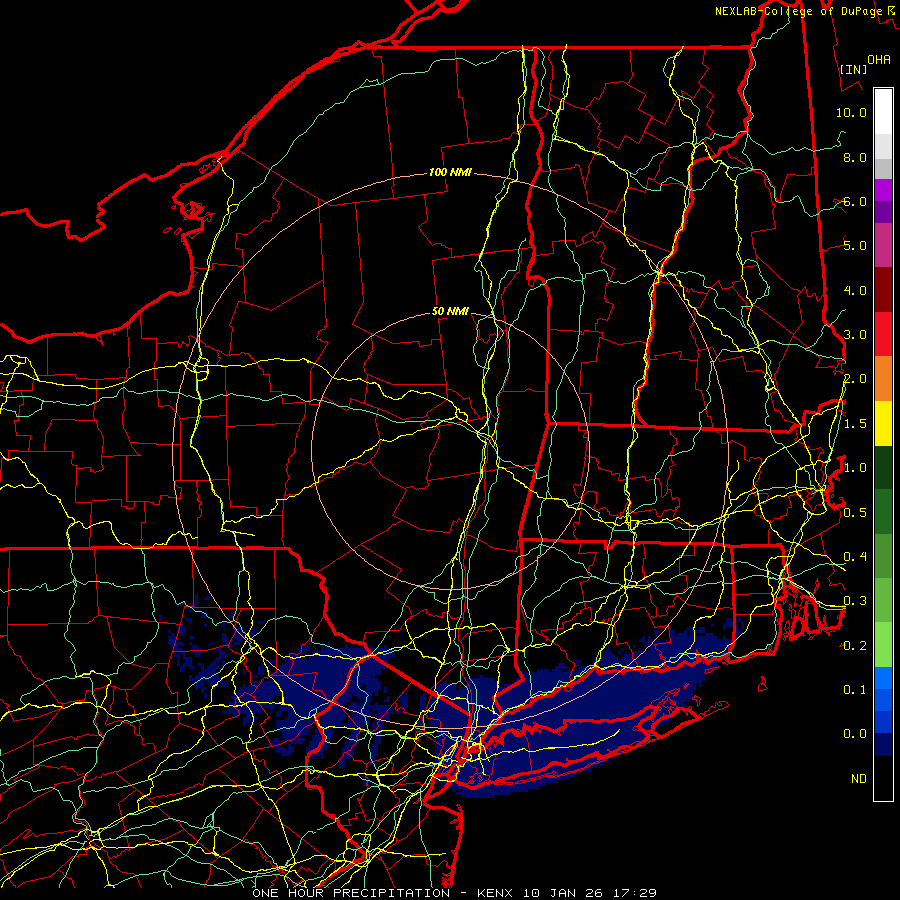Pick the black ND legend swatch
Image resolution: width=900 pixels, height=900 pixels.
(883, 778)
